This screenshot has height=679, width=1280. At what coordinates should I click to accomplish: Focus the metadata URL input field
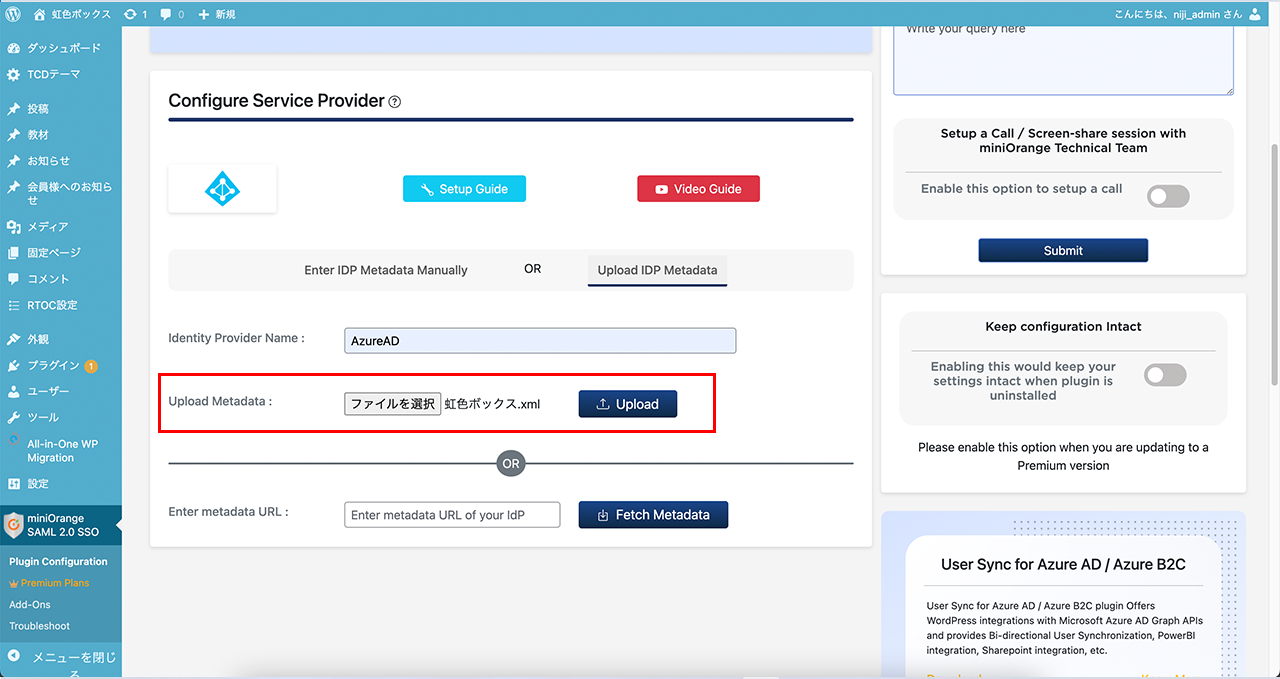point(452,515)
